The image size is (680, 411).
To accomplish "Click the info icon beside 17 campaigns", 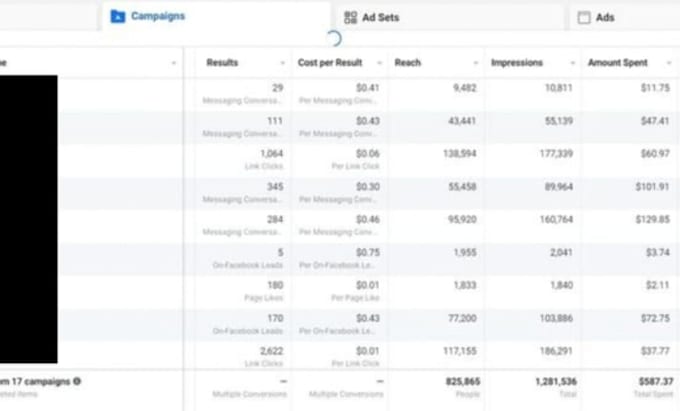I will (77, 381).
